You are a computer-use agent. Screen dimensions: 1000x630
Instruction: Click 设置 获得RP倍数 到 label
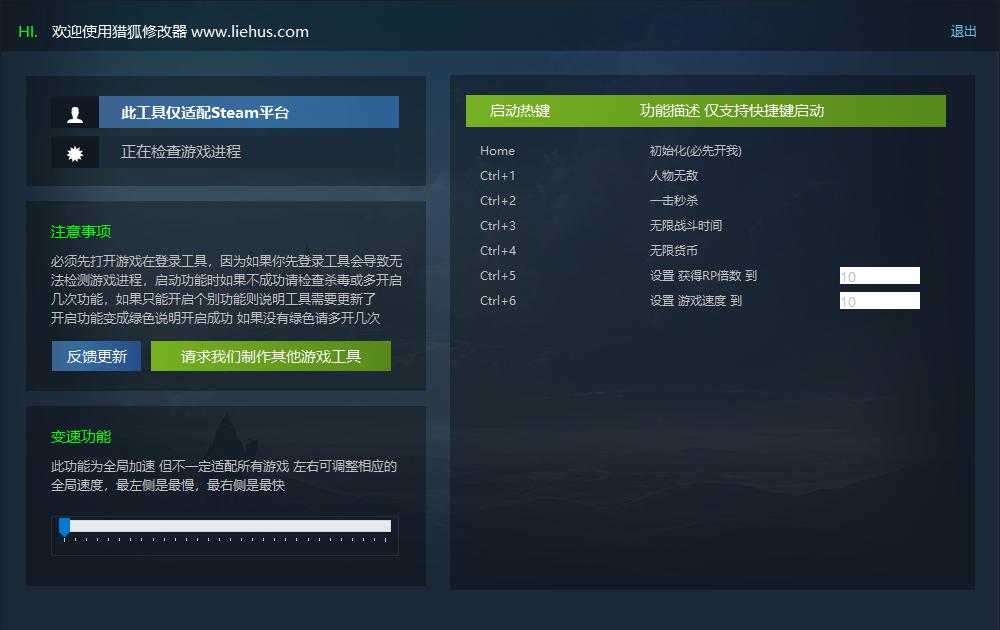point(703,275)
